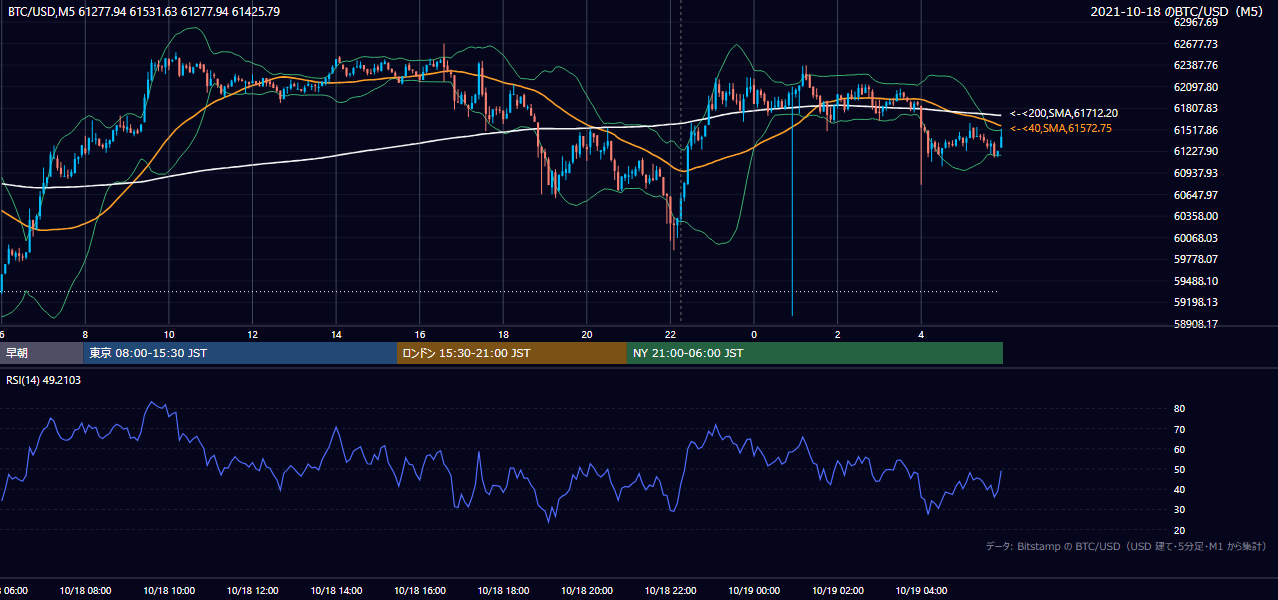The image size is (1278, 600).
Task: Click price axis label 60647.97
Action: point(1196,194)
